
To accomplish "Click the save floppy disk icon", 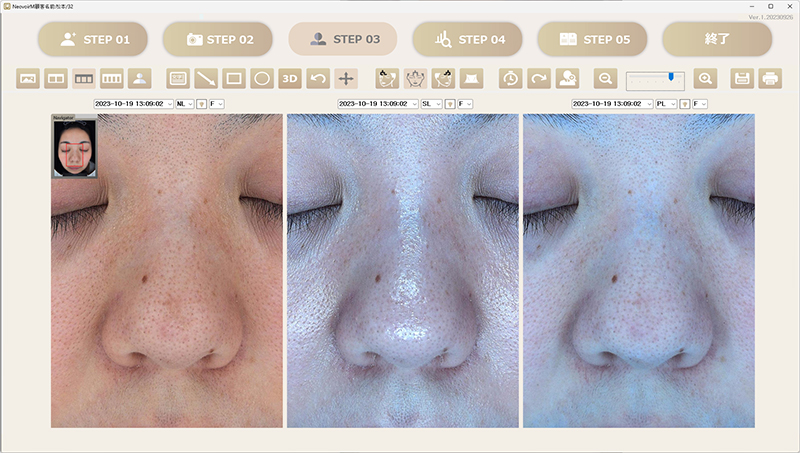I will (x=742, y=78).
